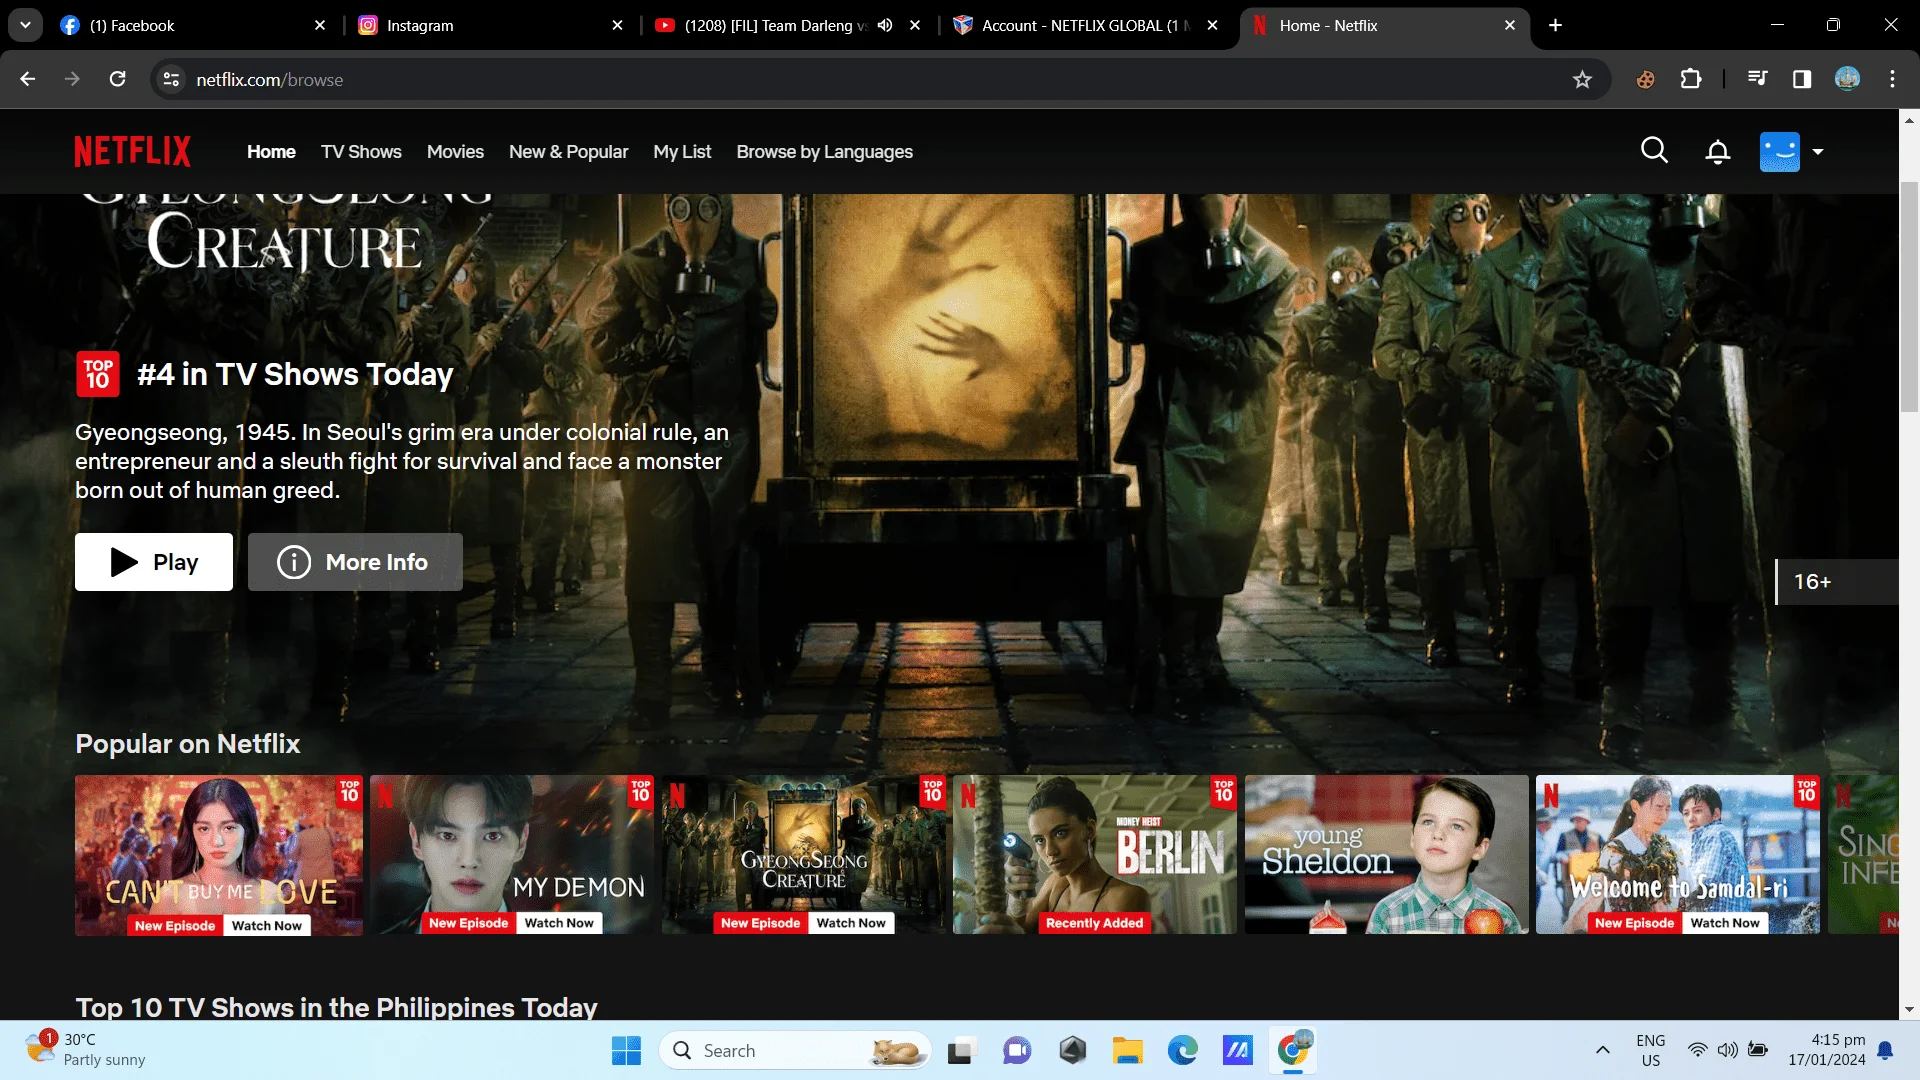Open Chrome profile avatar
This screenshot has width=1920, height=1080.
point(1847,79)
